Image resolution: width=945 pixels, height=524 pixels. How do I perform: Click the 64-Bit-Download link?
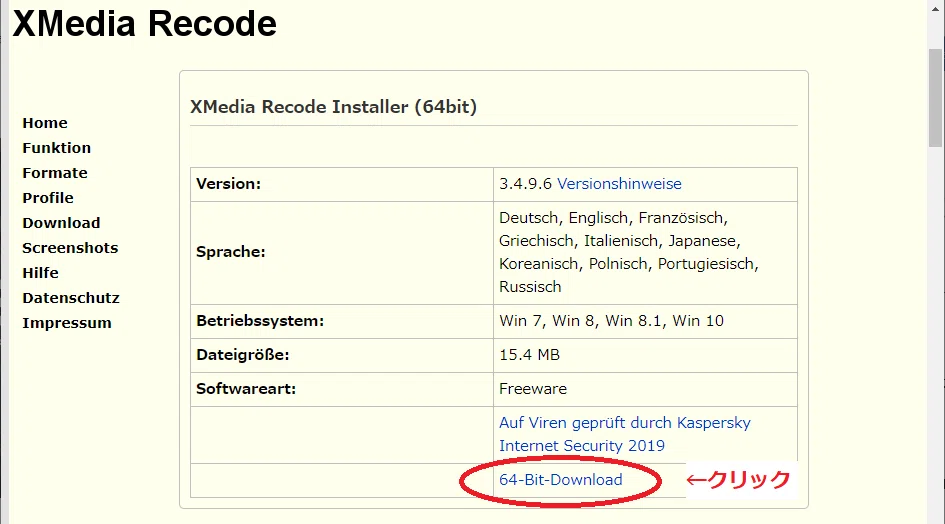pyautogui.click(x=560, y=480)
